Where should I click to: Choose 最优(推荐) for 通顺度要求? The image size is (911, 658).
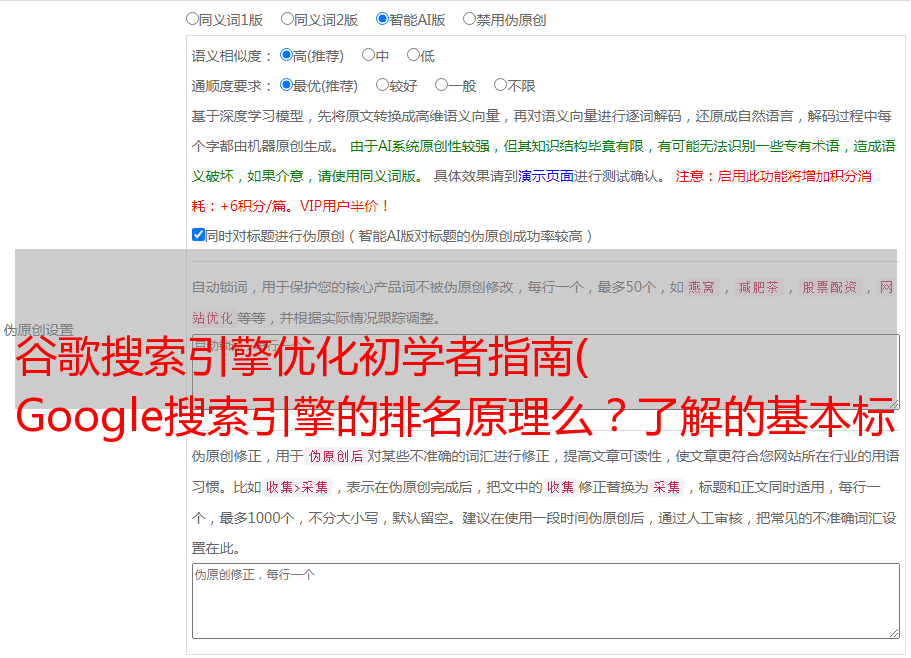(x=286, y=85)
